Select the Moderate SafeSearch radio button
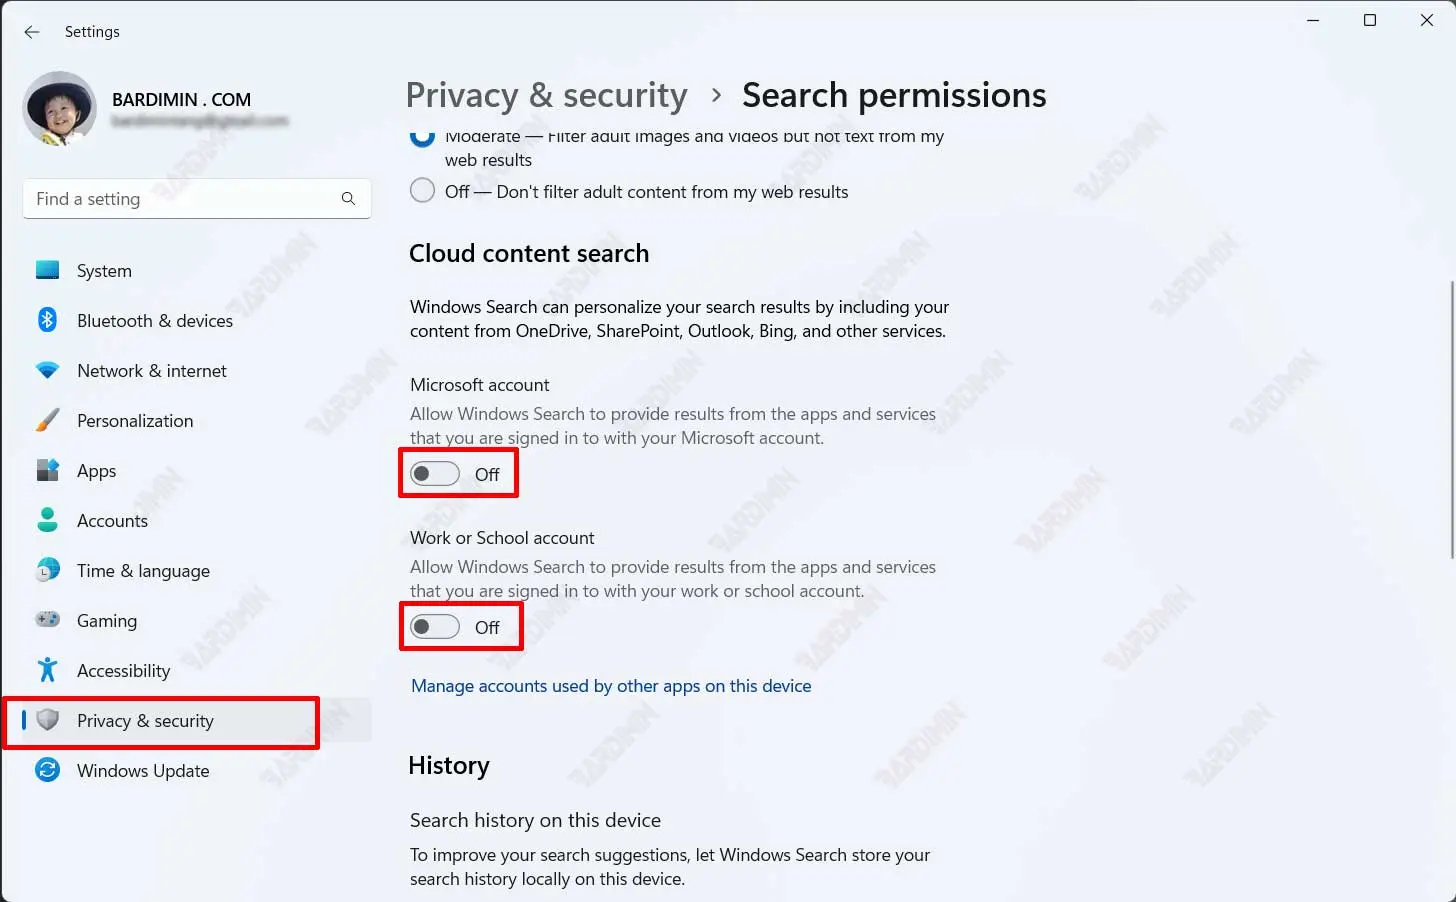This screenshot has height=902, width=1456. [423, 137]
